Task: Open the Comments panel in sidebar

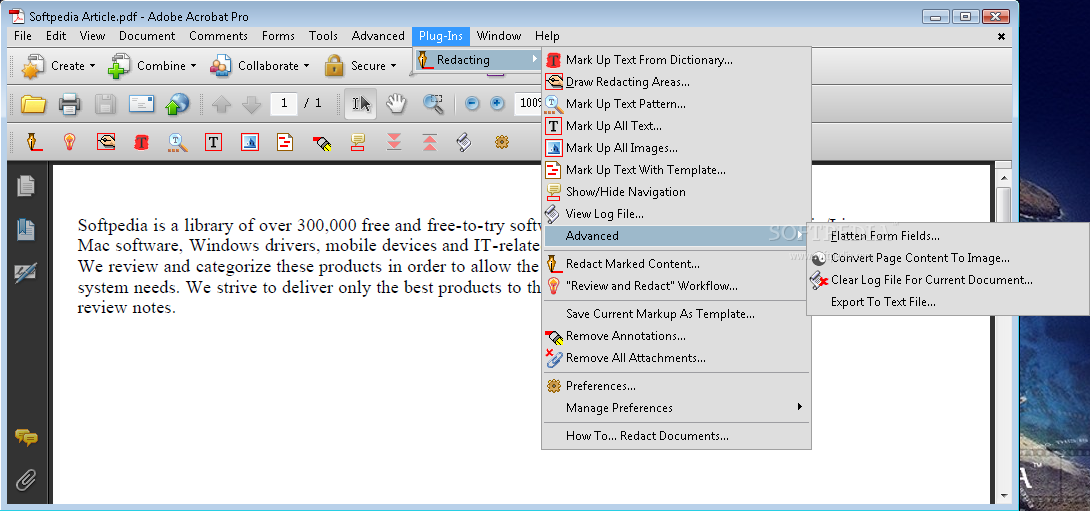Action: tap(26, 437)
